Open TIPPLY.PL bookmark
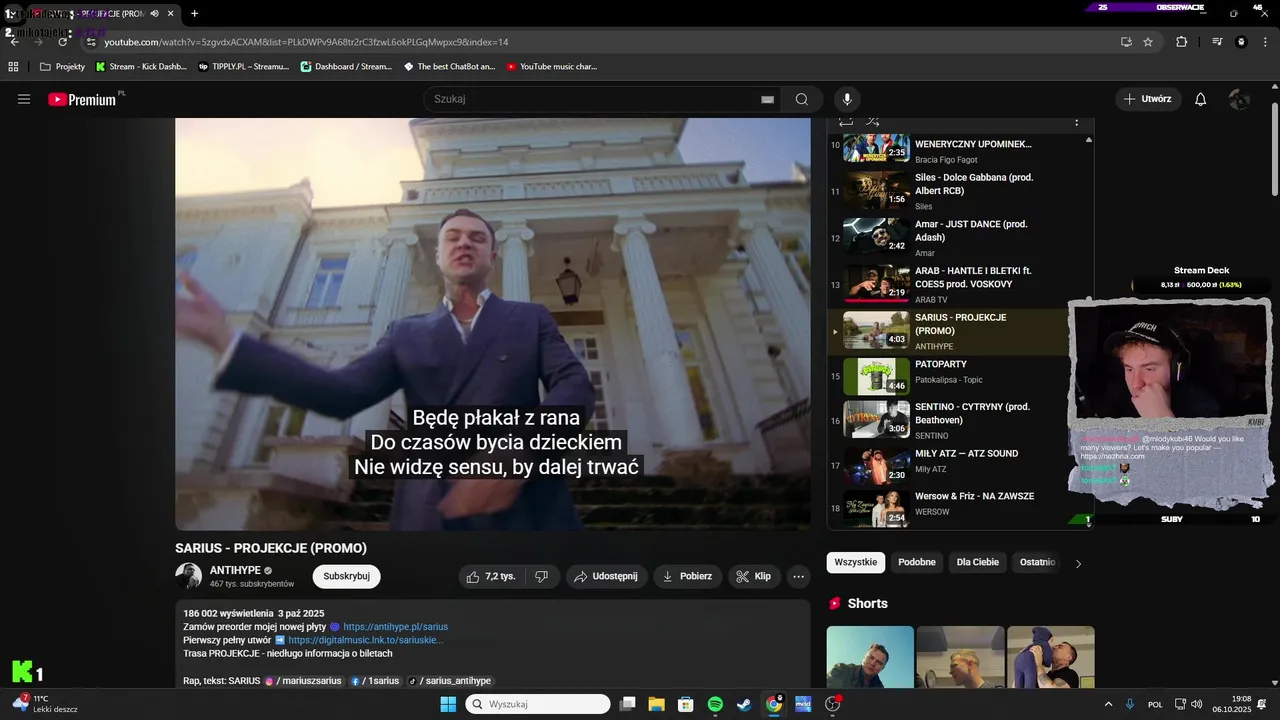 tap(244, 67)
